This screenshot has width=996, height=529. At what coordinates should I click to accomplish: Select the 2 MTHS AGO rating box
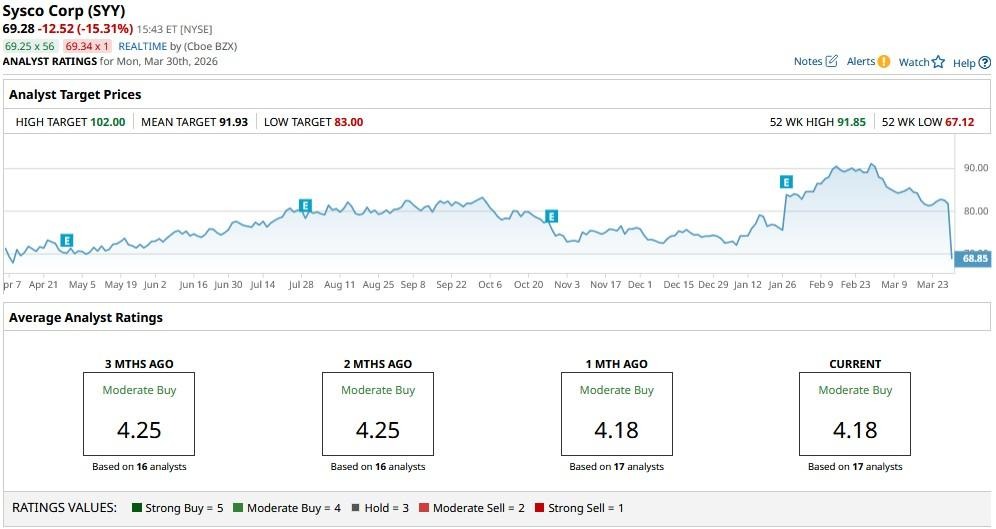(x=378, y=414)
